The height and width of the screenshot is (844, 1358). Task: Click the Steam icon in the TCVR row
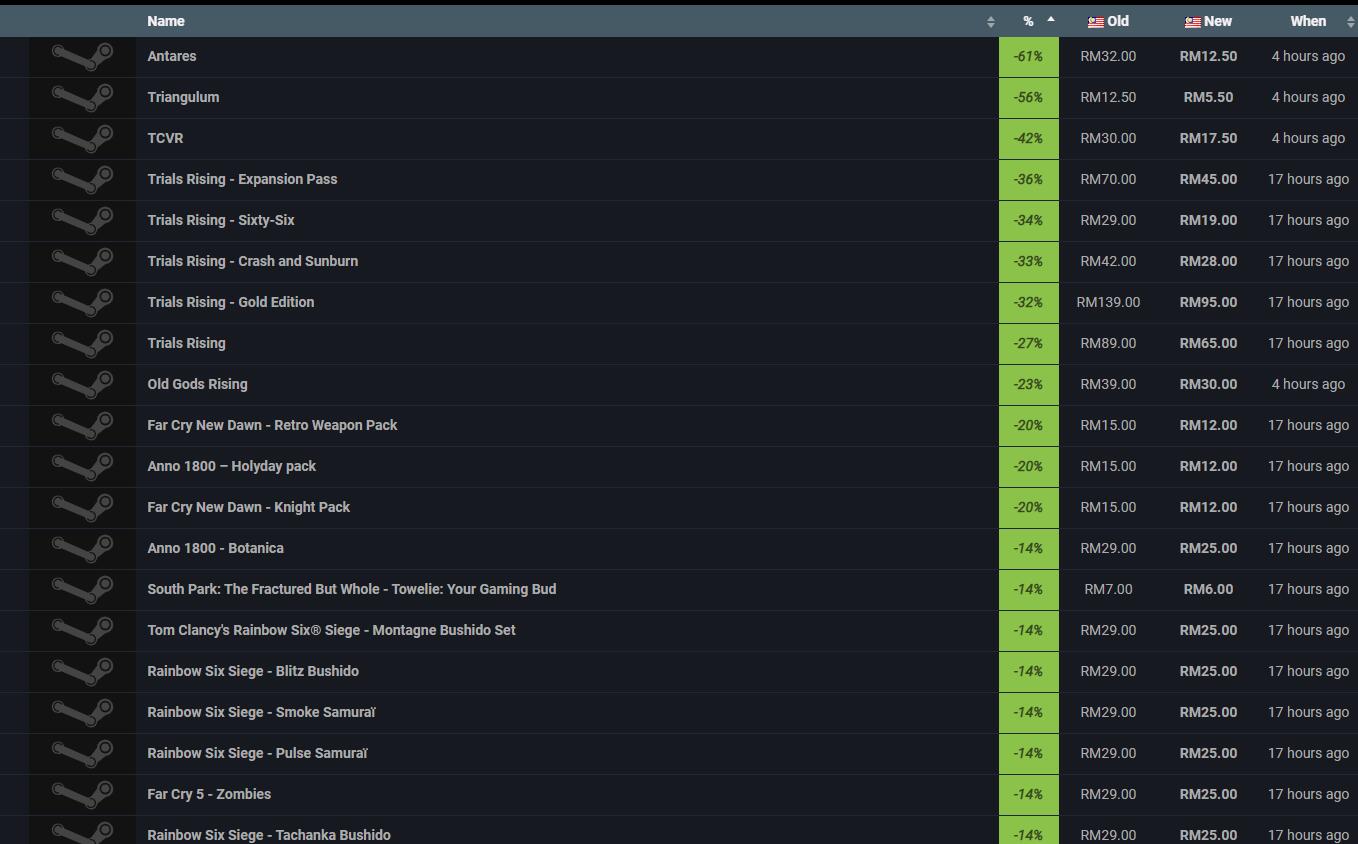click(x=82, y=139)
